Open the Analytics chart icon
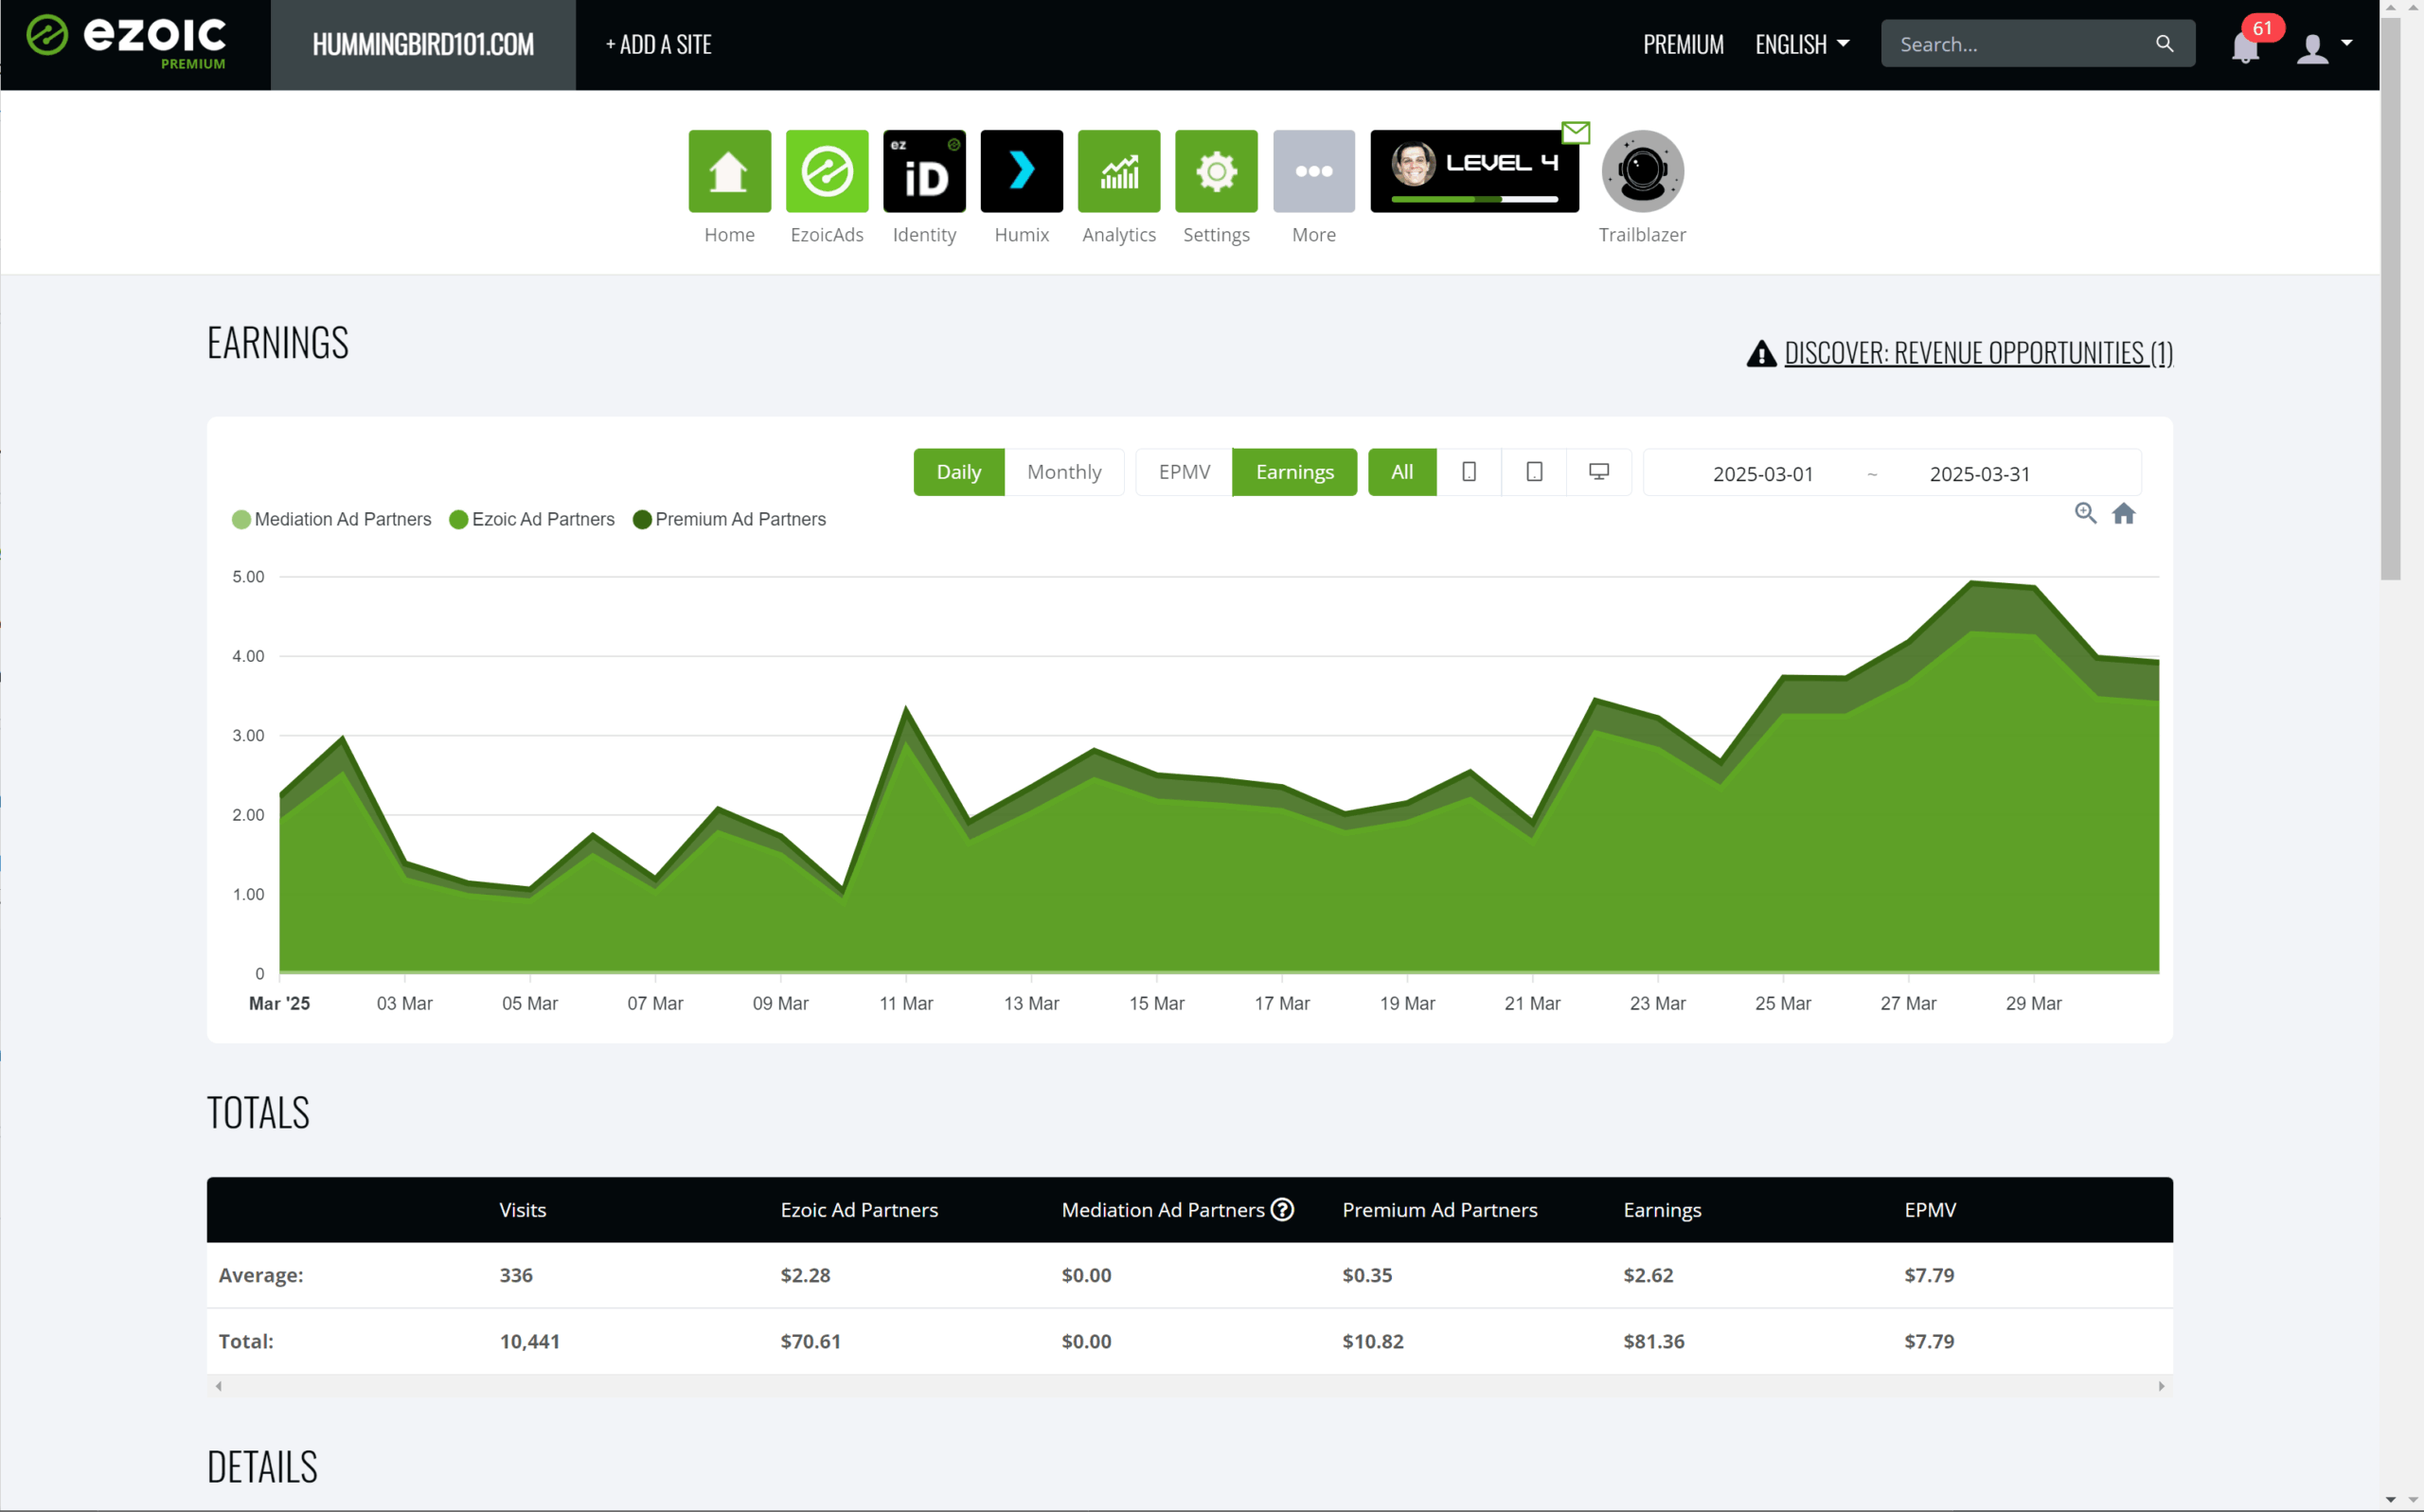2424x1512 pixels. click(1119, 171)
